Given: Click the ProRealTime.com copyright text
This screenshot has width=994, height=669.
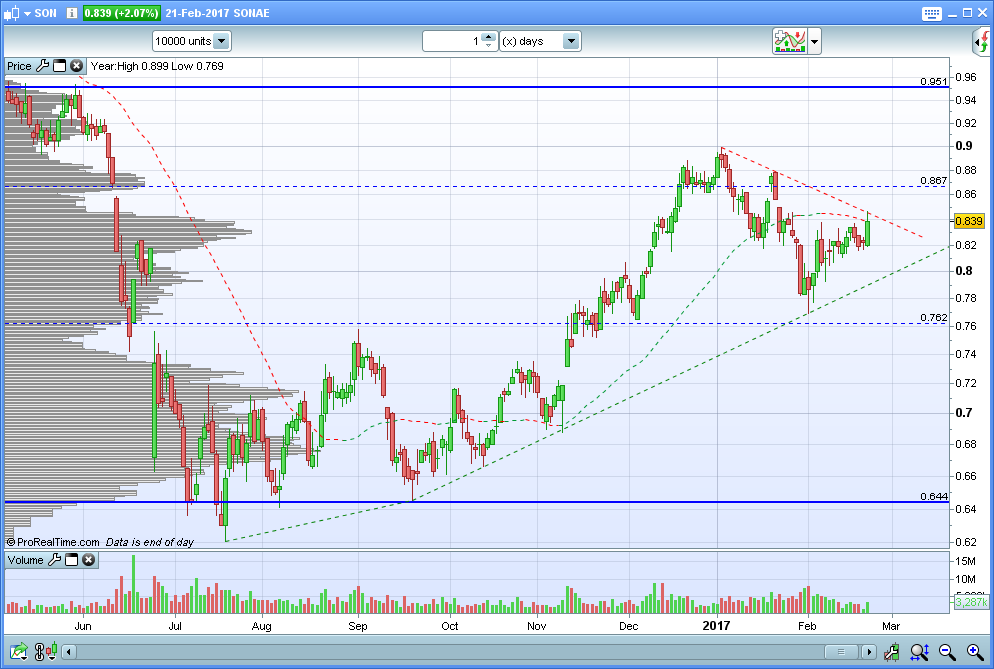Looking at the screenshot, I should tap(53, 542).
